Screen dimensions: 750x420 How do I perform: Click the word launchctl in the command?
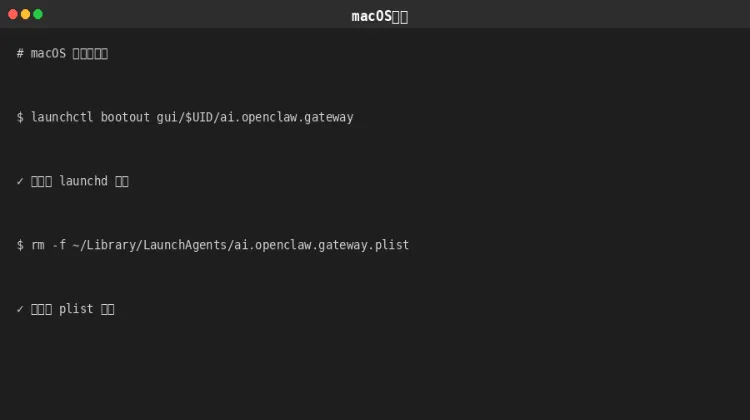[x=62, y=117]
